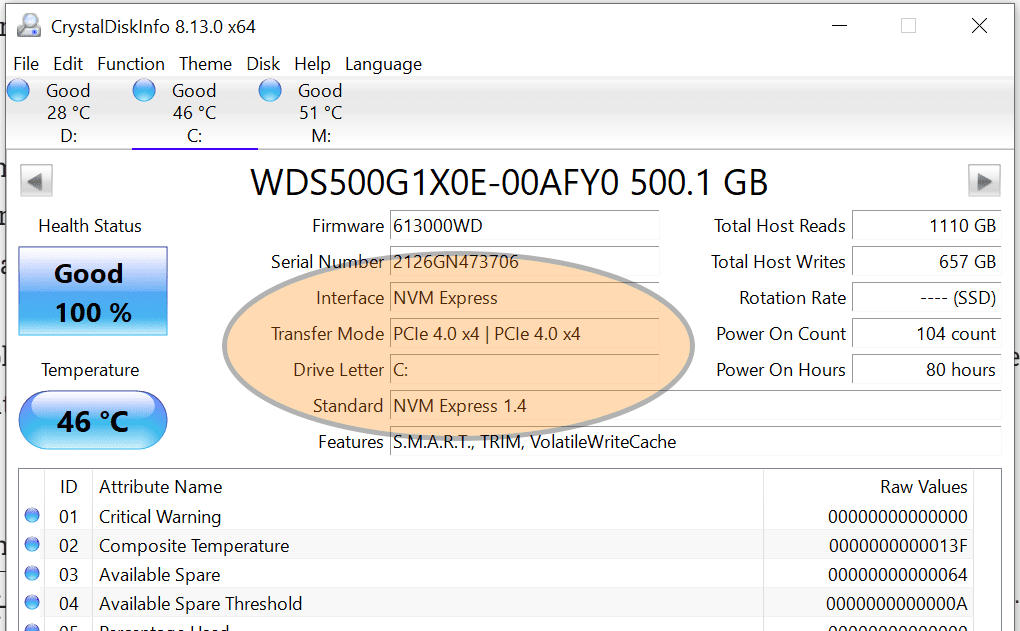Click the ID column header
This screenshot has width=1020, height=631.
click(x=68, y=487)
